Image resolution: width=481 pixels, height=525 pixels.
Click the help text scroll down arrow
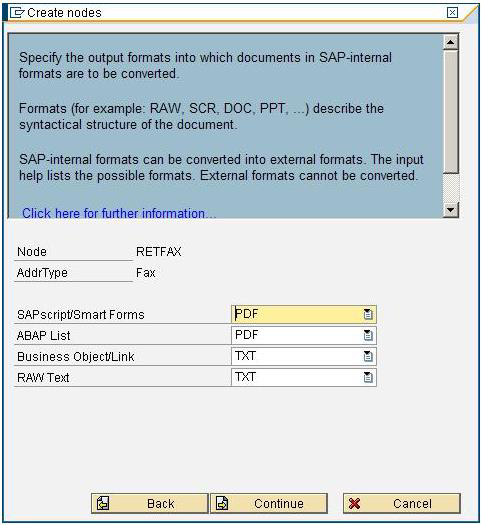pos(451,210)
